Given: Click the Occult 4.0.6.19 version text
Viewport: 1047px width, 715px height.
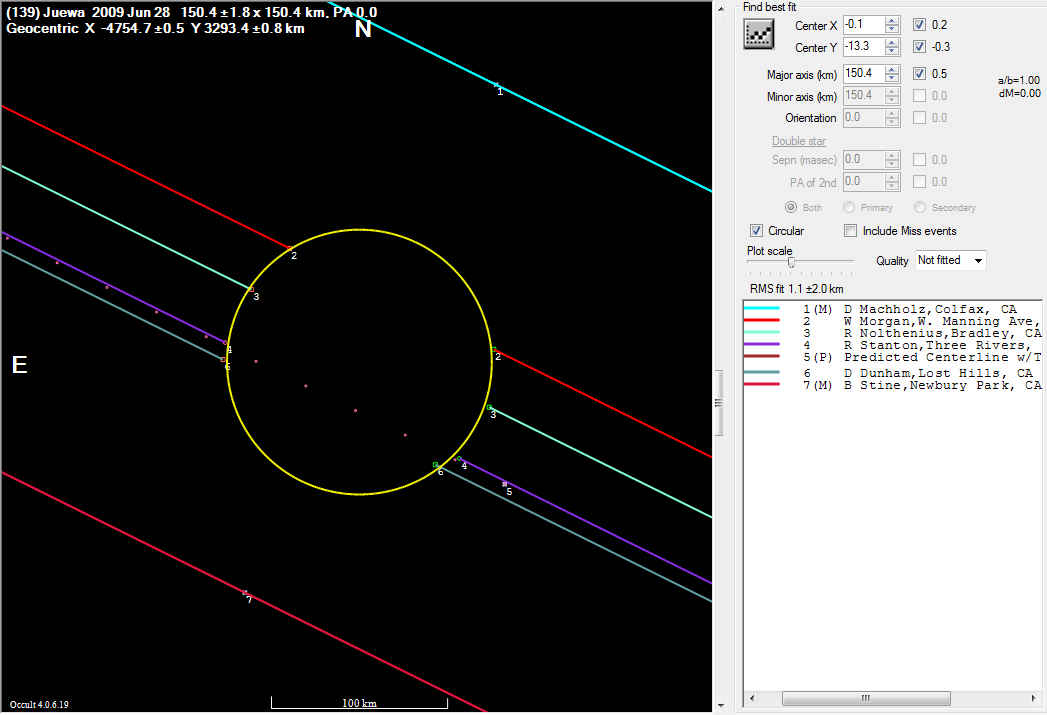Looking at the screenshot, I should tap(39, 704).
